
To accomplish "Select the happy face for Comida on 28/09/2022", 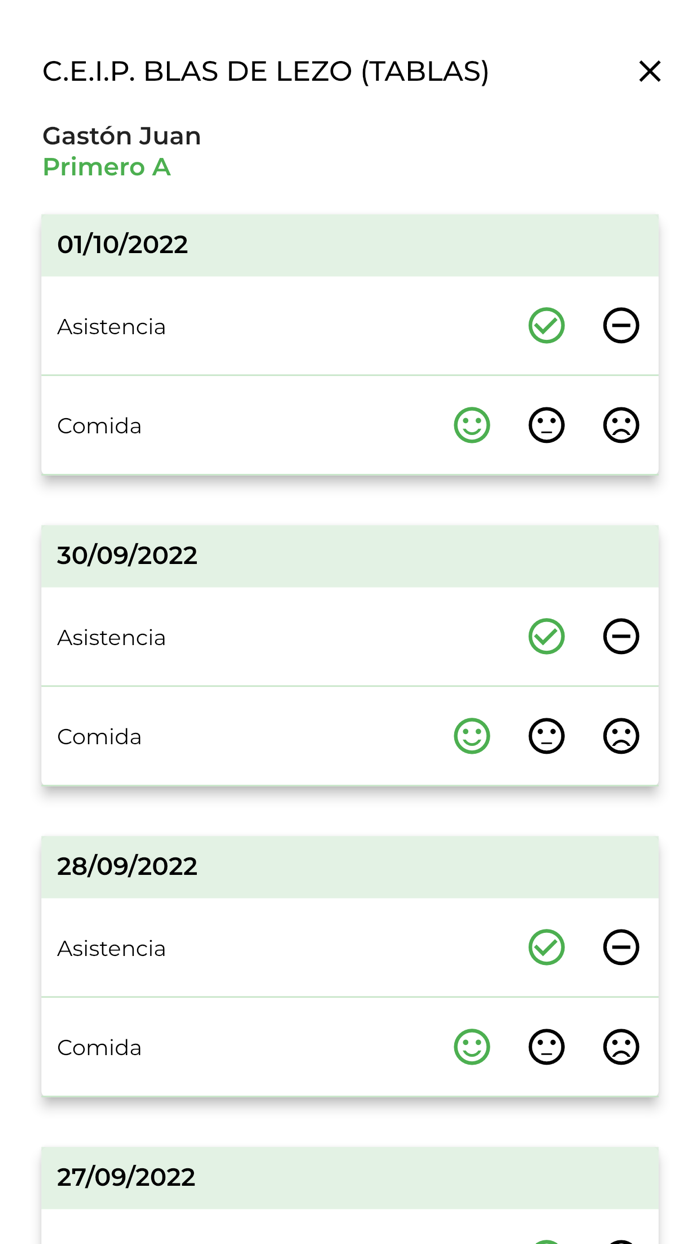I will (x=471, y=1047).
